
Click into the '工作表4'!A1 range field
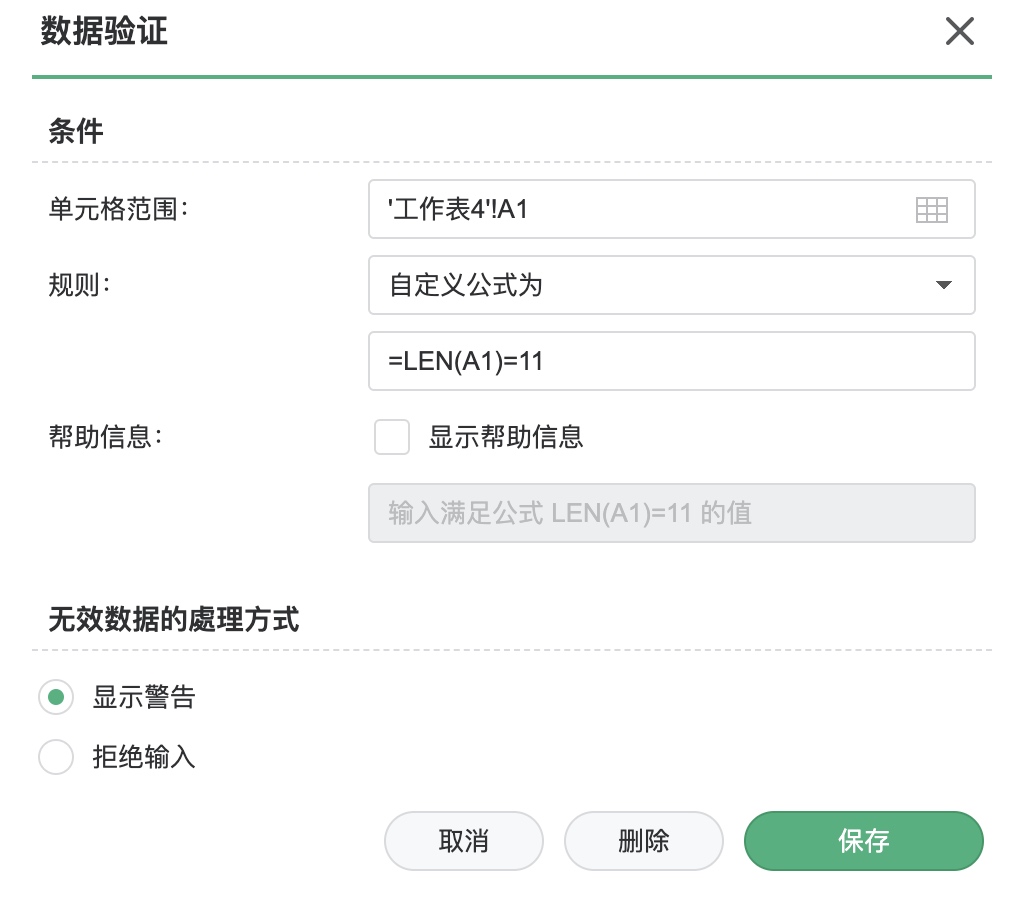671,209
